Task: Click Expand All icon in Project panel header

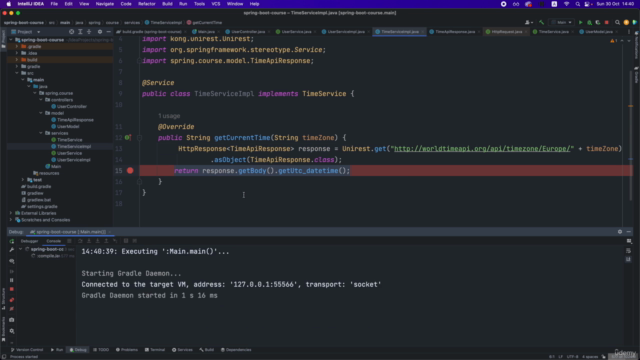Action: (80, 31)
